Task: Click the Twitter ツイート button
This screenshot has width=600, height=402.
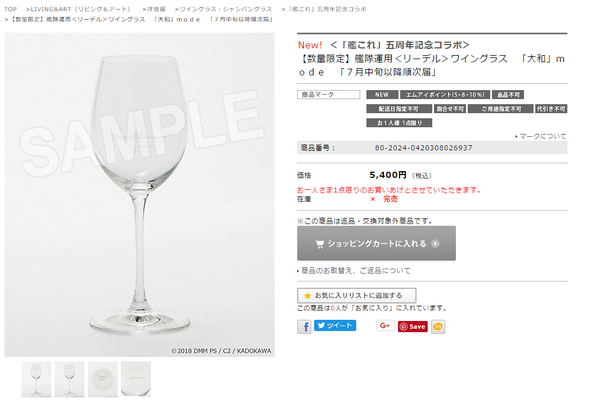Action: tap(335, 326)
